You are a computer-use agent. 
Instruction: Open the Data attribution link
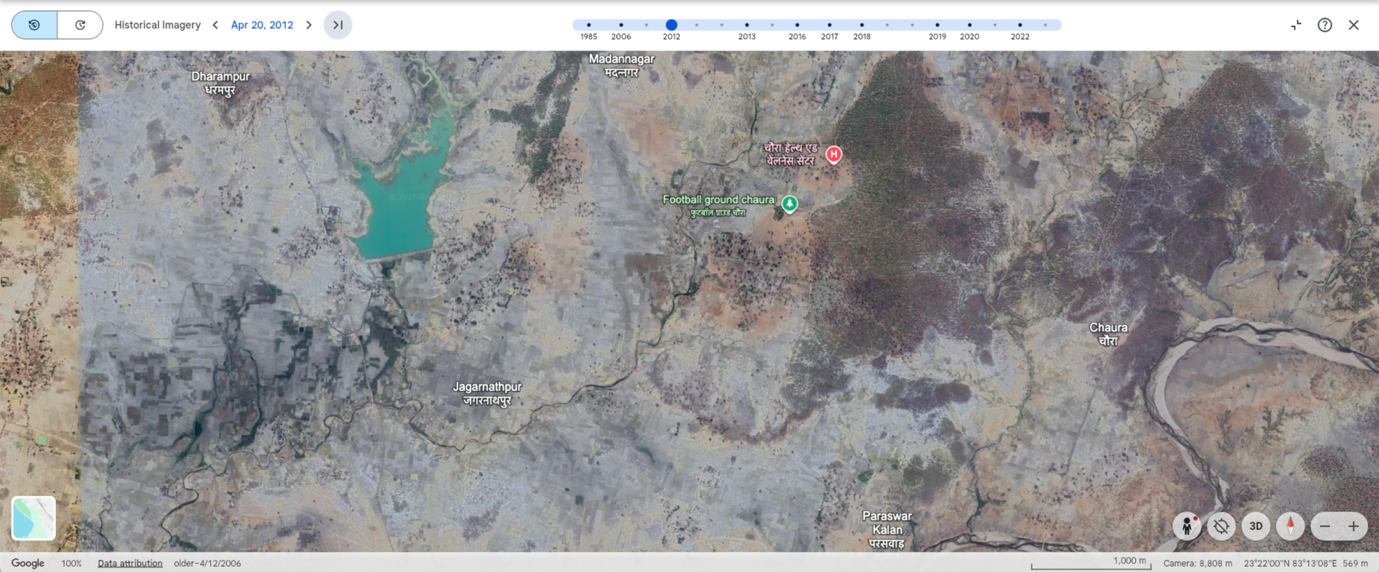tap(130, 563)
